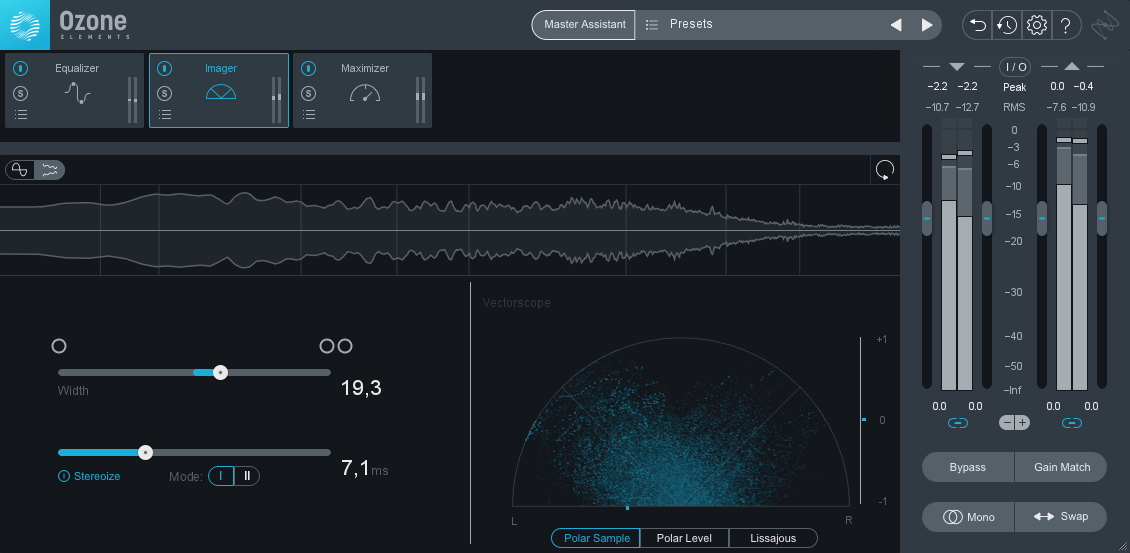Viewport: 1130px width, 553px height.
Task: Select Stereoize Mode II
Action: (x=246, y=476)
